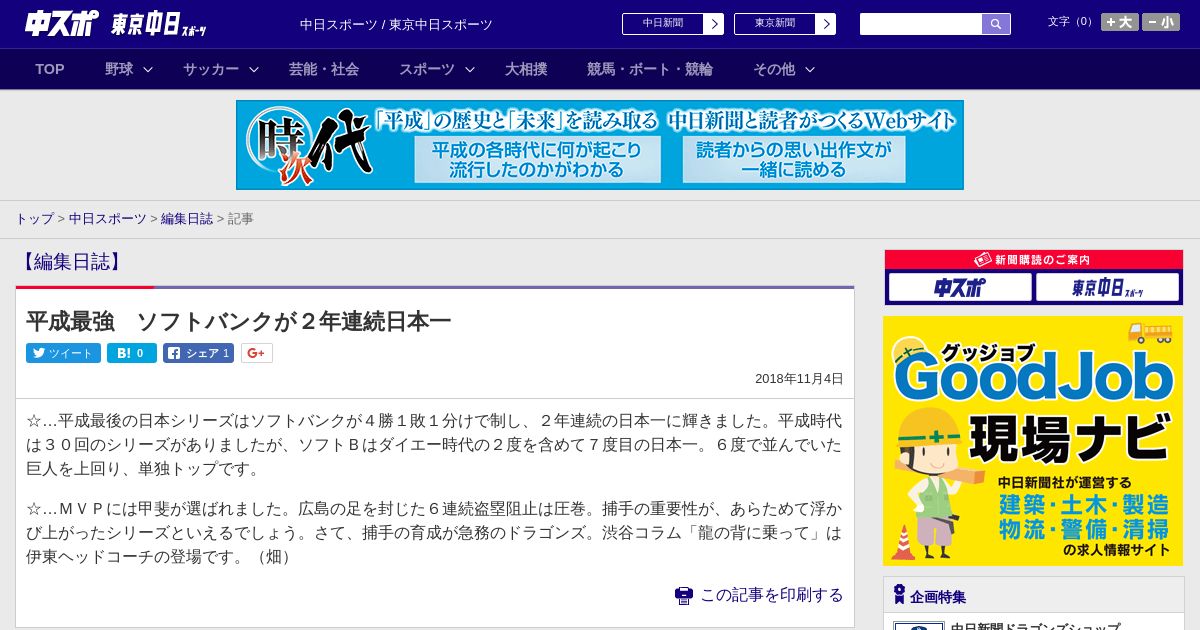The image size is (1200, 630).
Task: Share article on Google+ button
Action: (256, 353)
